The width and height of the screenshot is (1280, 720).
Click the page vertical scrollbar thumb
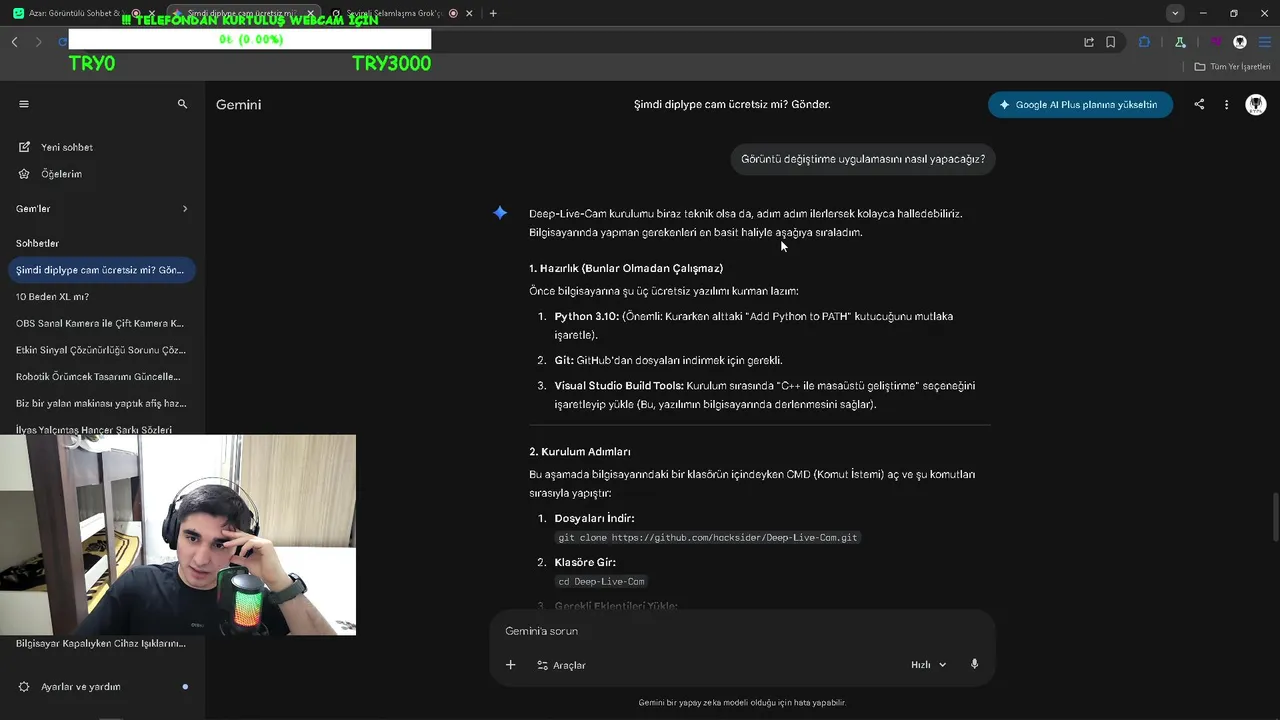(x=1275, y=518)
